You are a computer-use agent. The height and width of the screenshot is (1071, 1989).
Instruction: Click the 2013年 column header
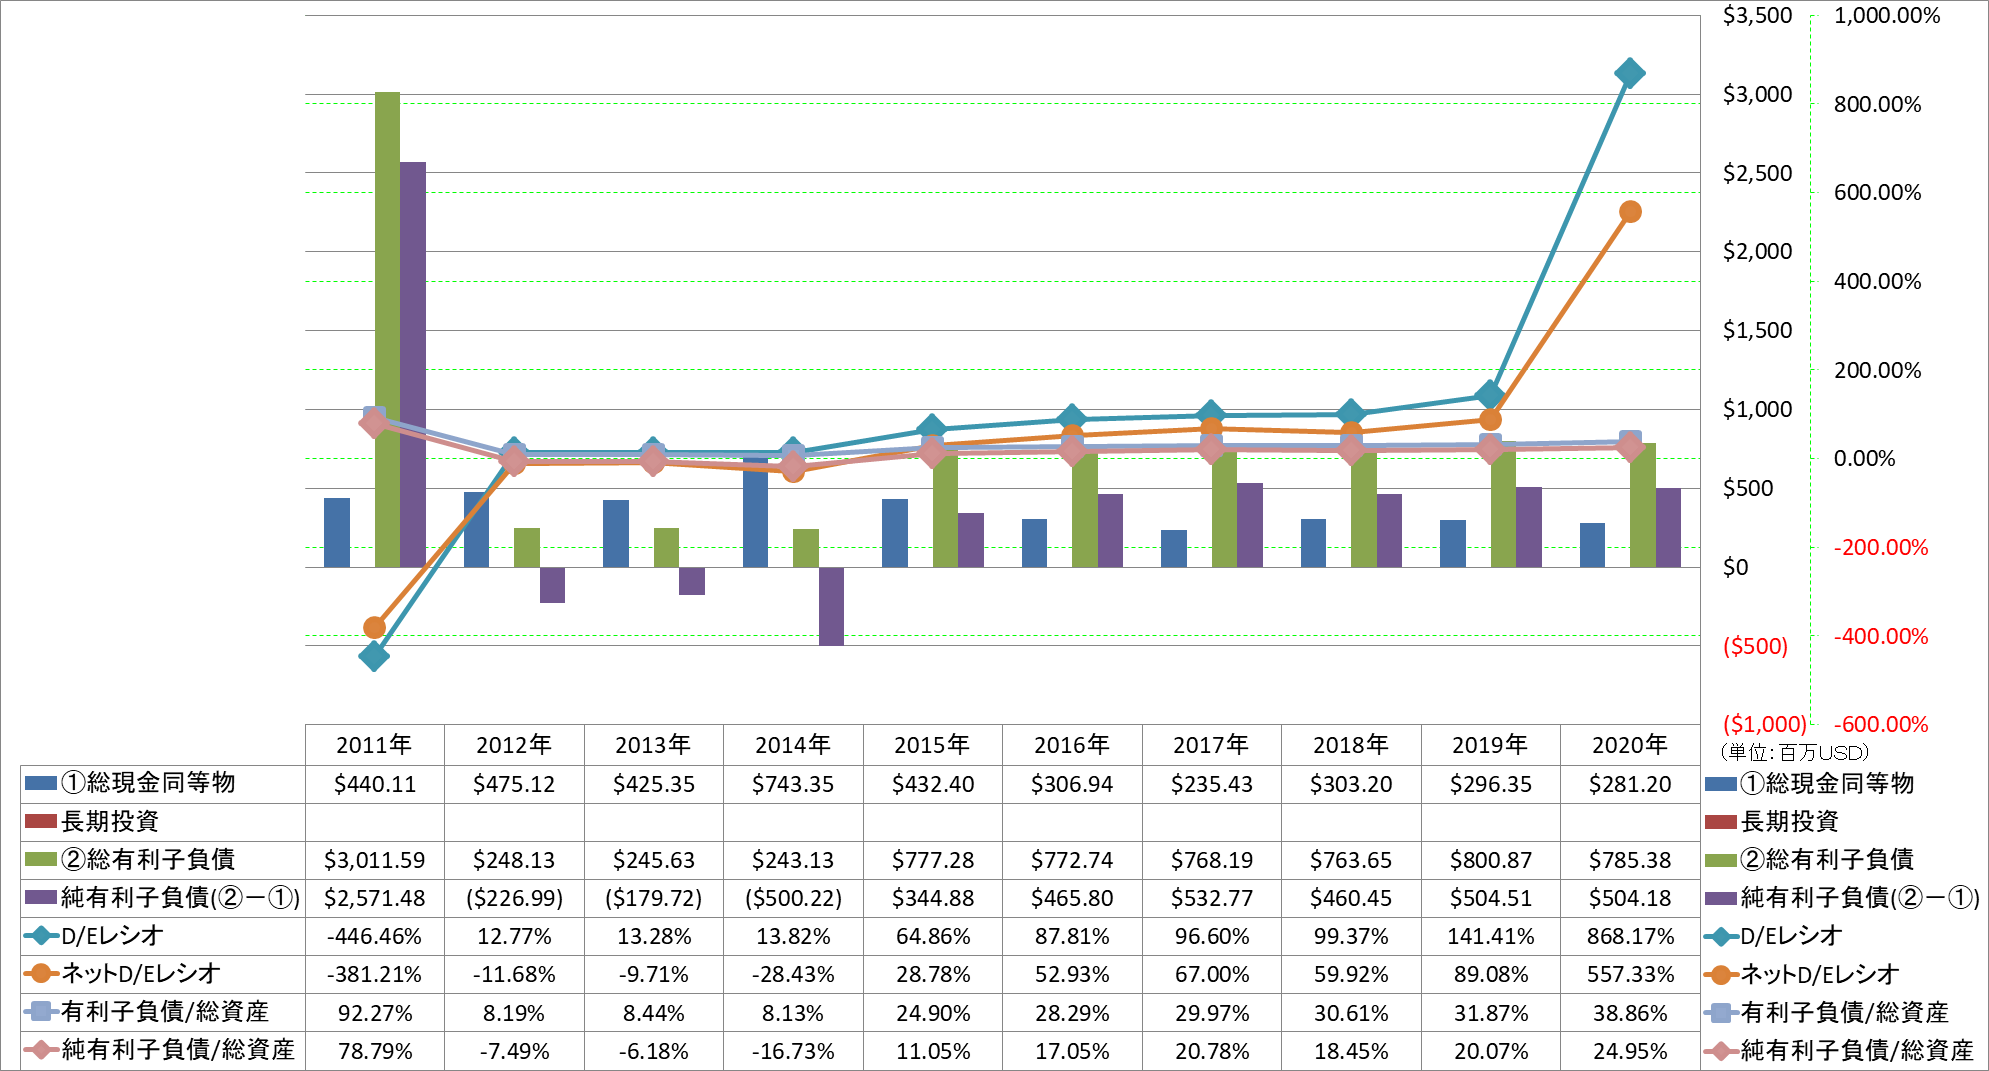click(653, 745)
